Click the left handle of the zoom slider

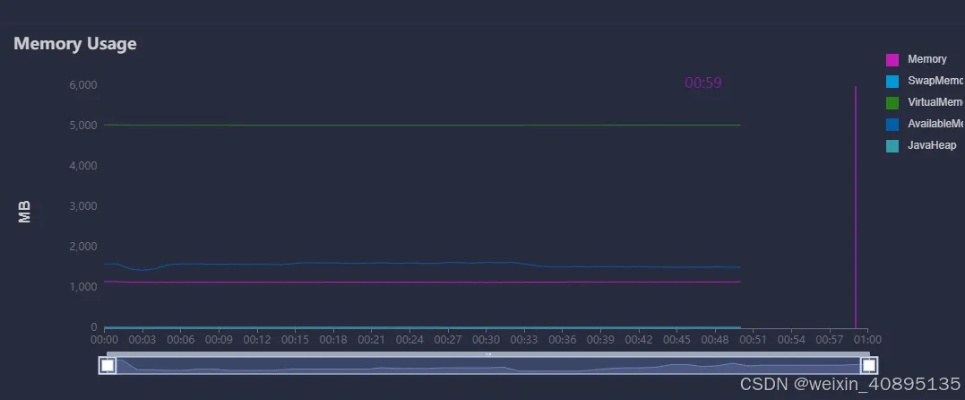(x=107, y=365)
